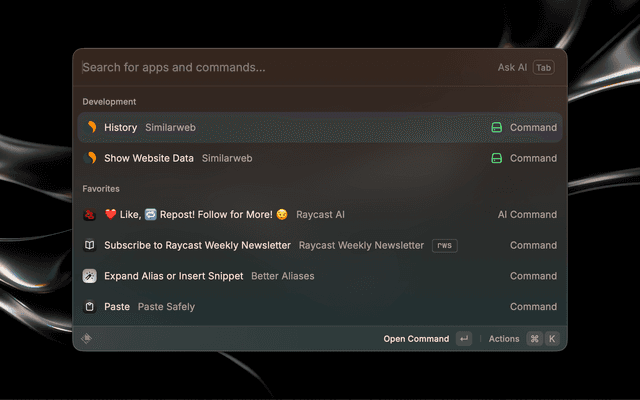Click Open Command in the bottom bar
The height and width of the screenshot is (400, 640).
click(x=416, y=339)
